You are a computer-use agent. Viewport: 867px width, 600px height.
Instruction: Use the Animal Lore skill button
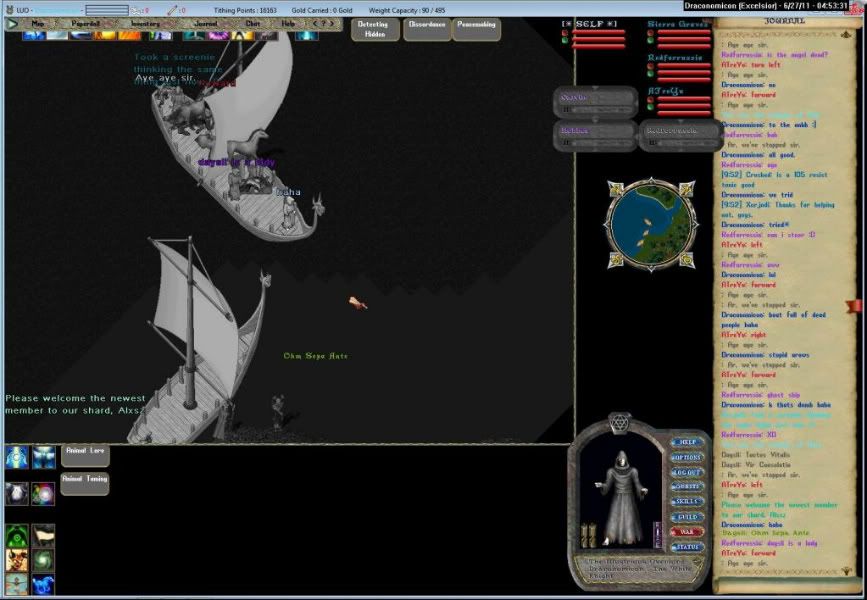click(85, 456)
